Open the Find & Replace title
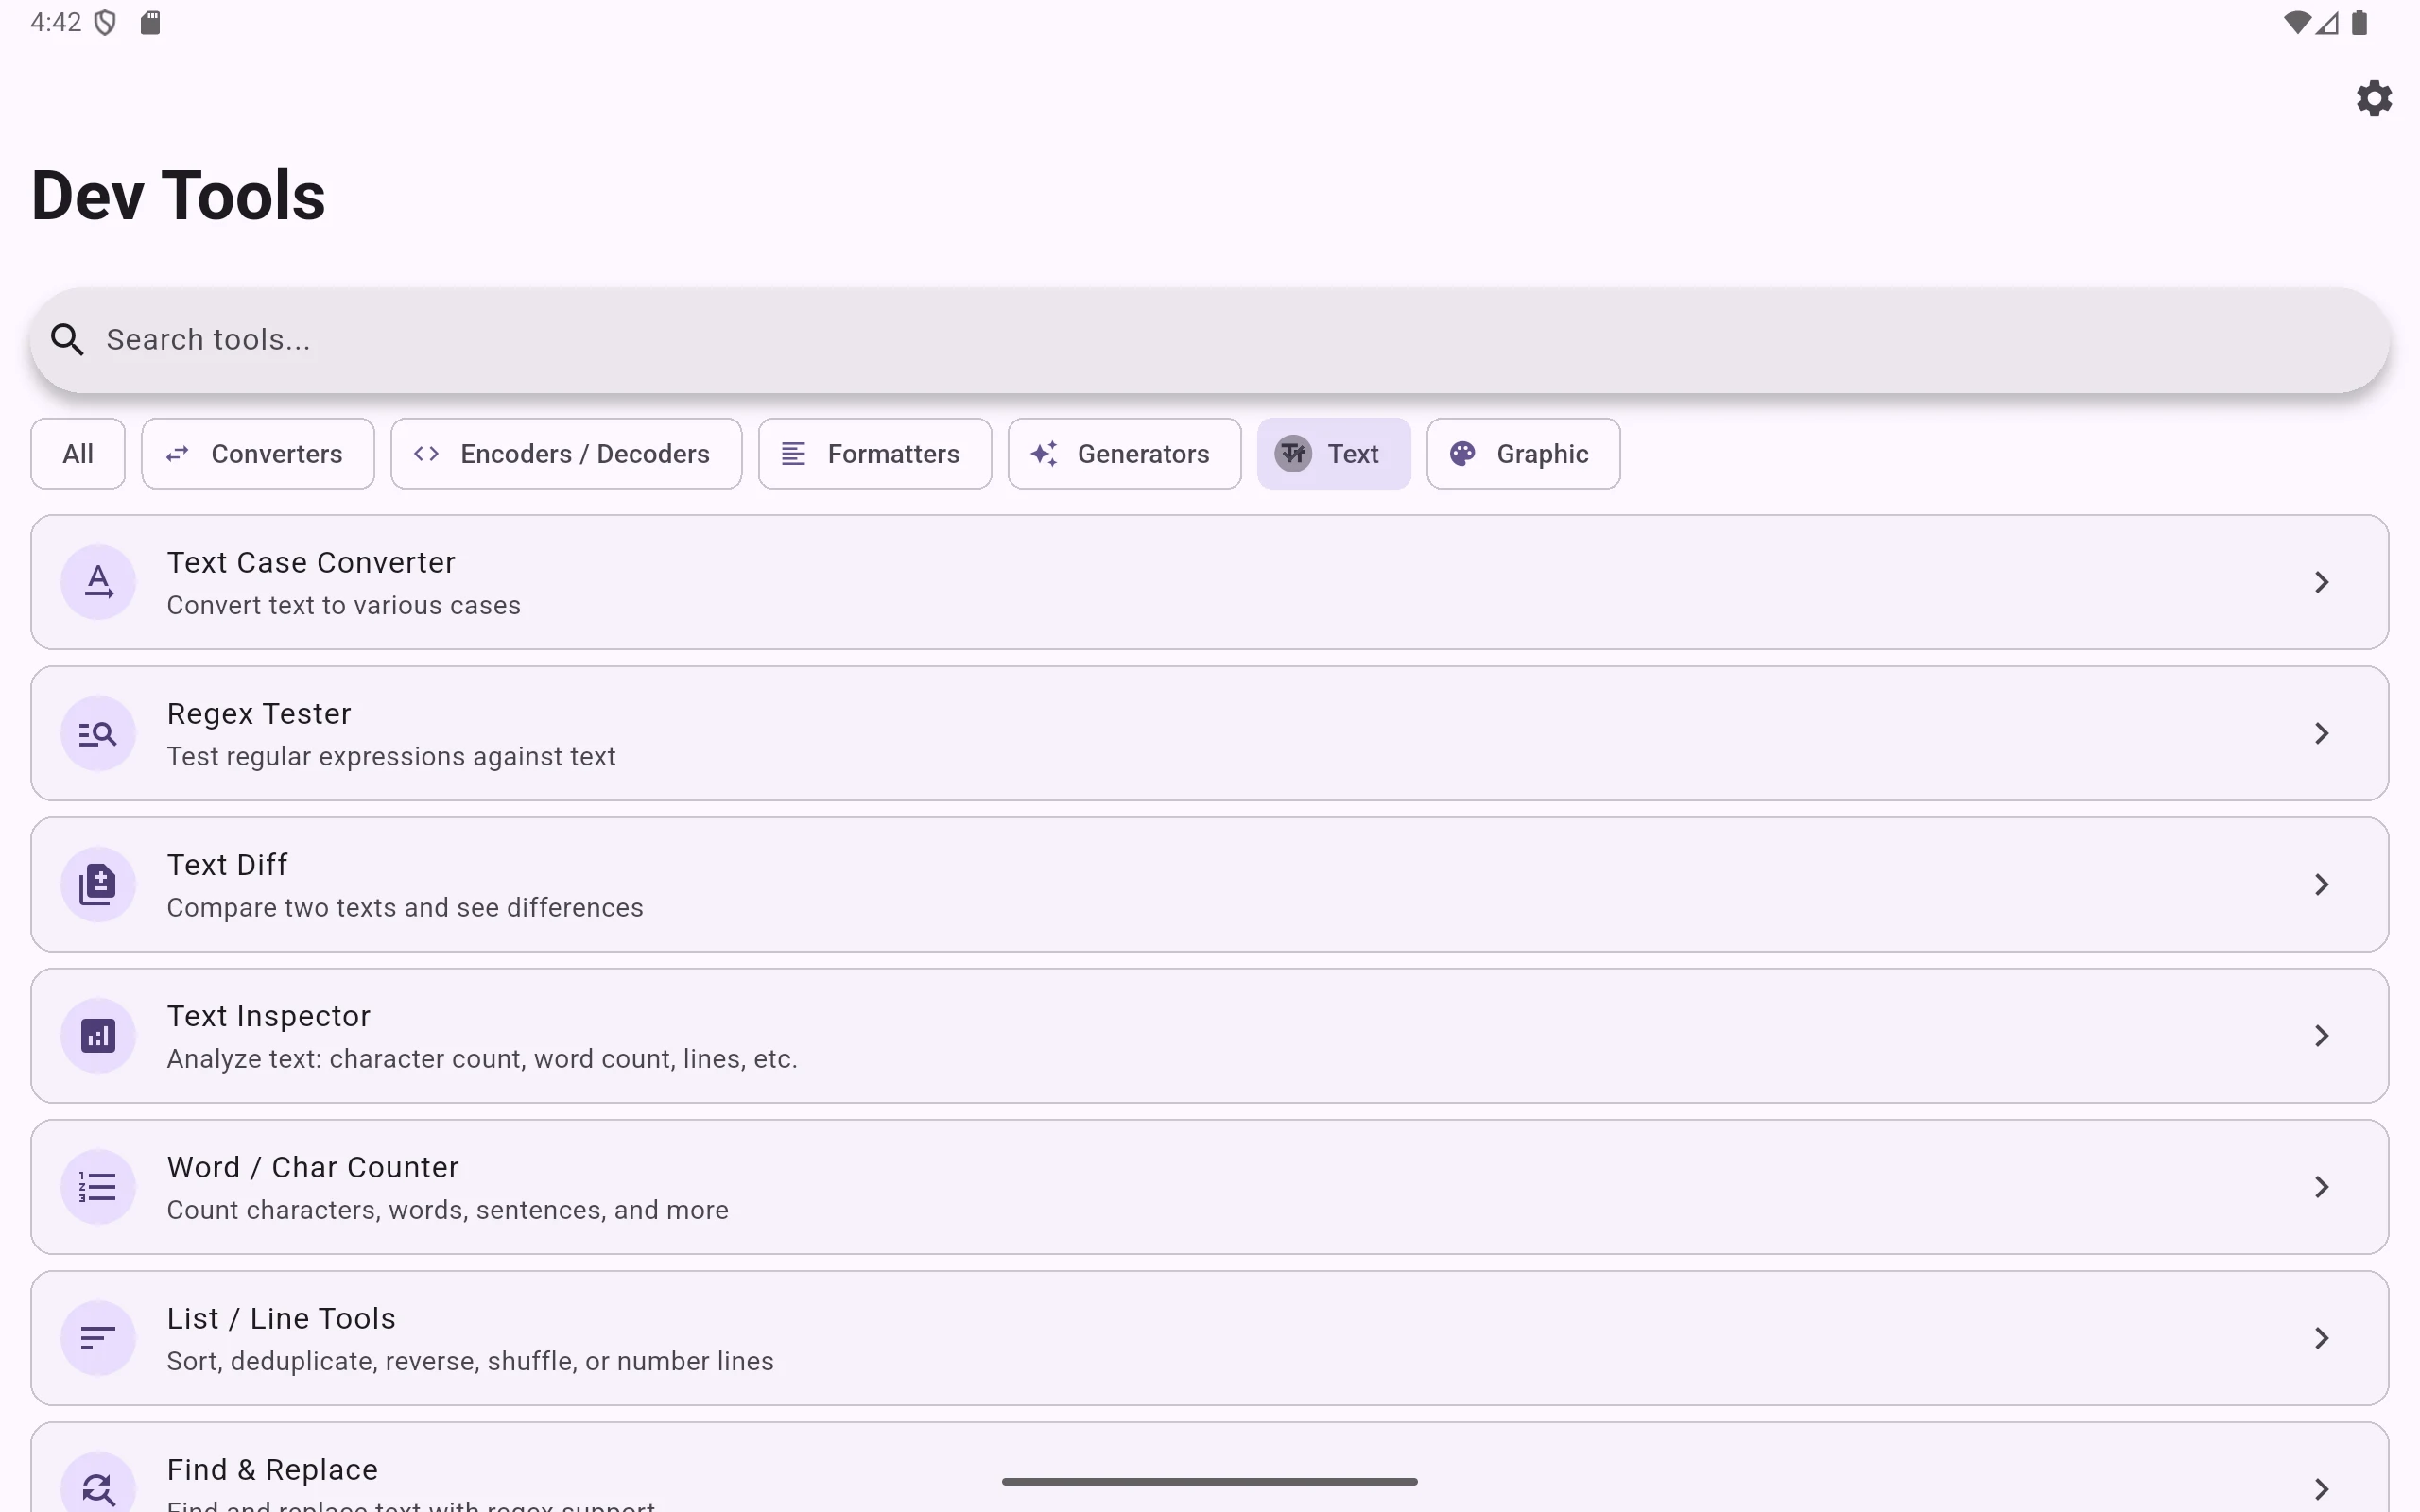This screenshot has height=1512, width=2420. [x=272, y=1470]
